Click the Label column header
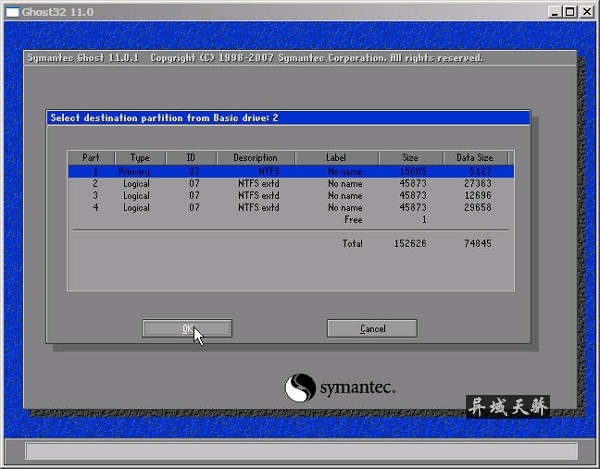Screen dimensions: 600x469 click(336, 158)
